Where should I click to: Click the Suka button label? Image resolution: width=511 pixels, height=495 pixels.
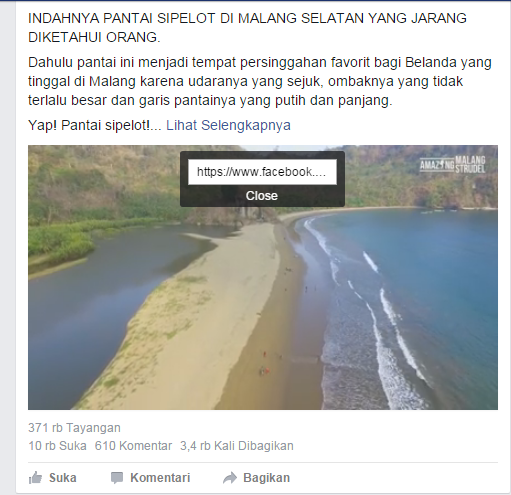pos(63,478)
